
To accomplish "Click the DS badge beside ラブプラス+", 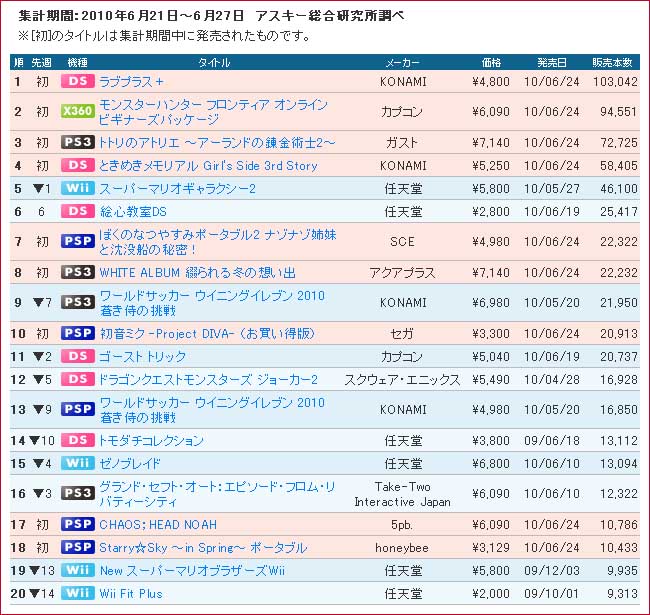I will [x=78, y=81].
